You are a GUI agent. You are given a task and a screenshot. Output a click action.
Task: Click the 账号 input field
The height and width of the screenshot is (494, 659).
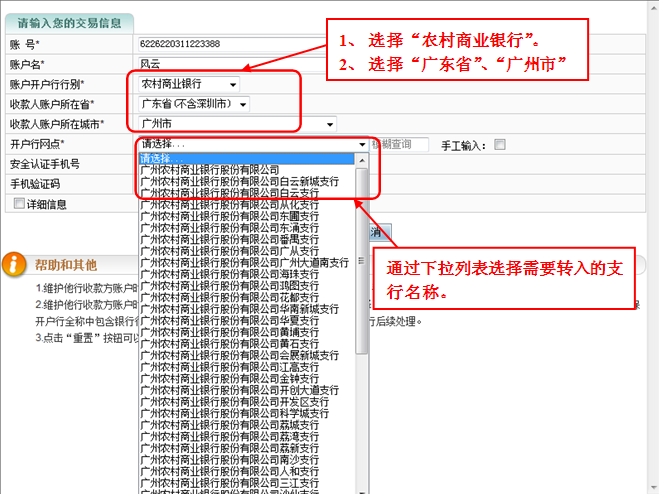click(x=232, y=44)
